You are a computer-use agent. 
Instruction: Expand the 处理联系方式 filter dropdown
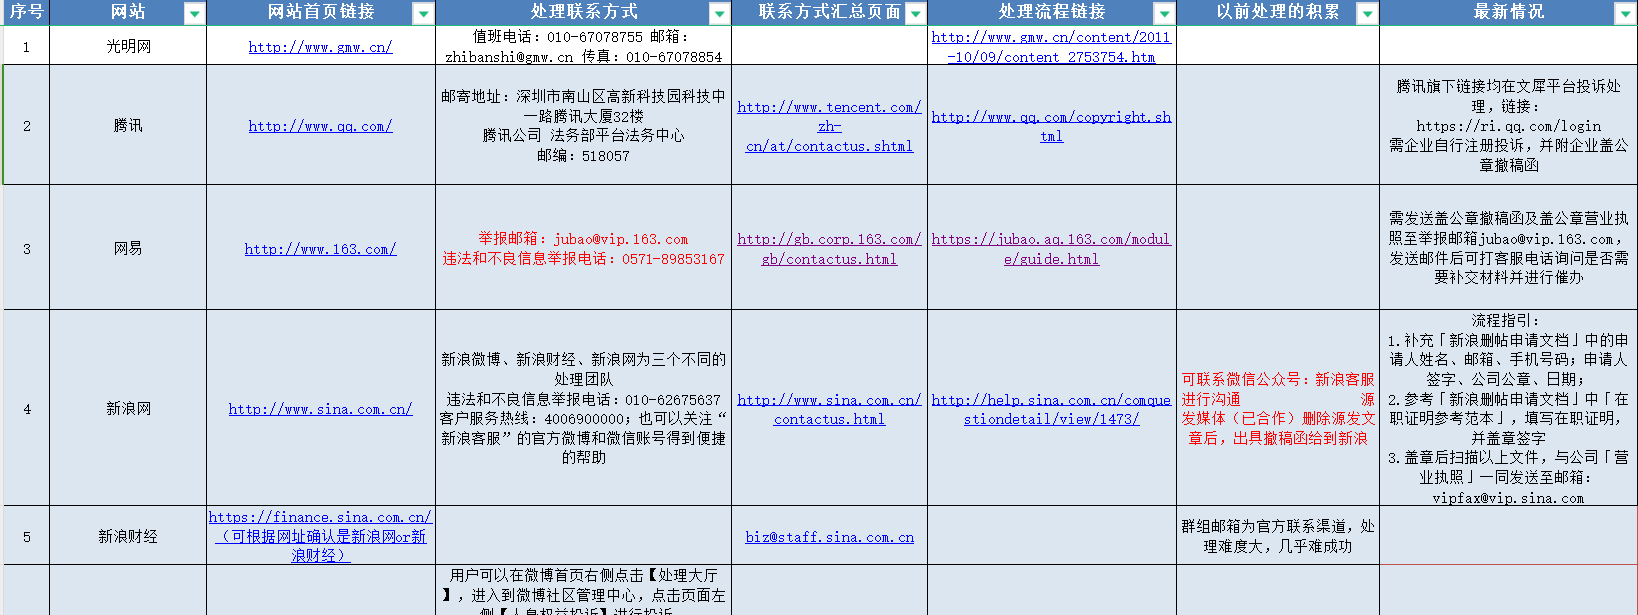click(x=720, y=14)
